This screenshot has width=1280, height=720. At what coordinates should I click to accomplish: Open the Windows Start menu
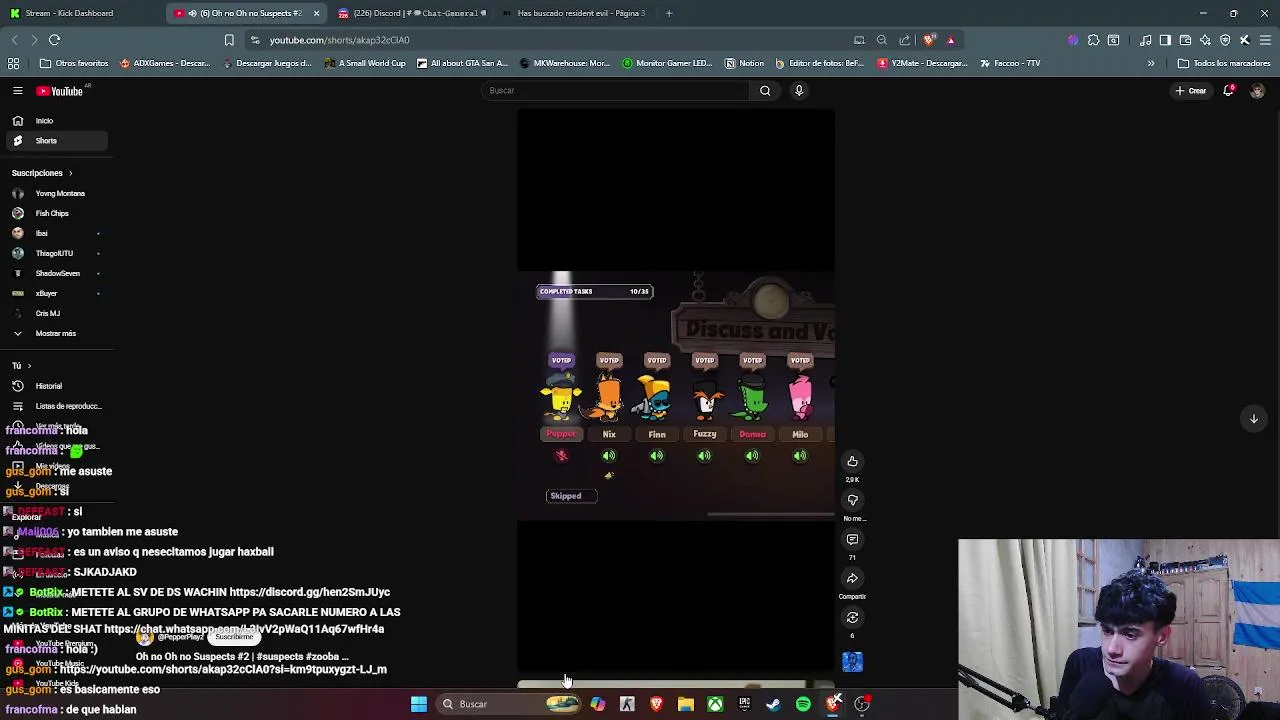click(x=419, y=704)
